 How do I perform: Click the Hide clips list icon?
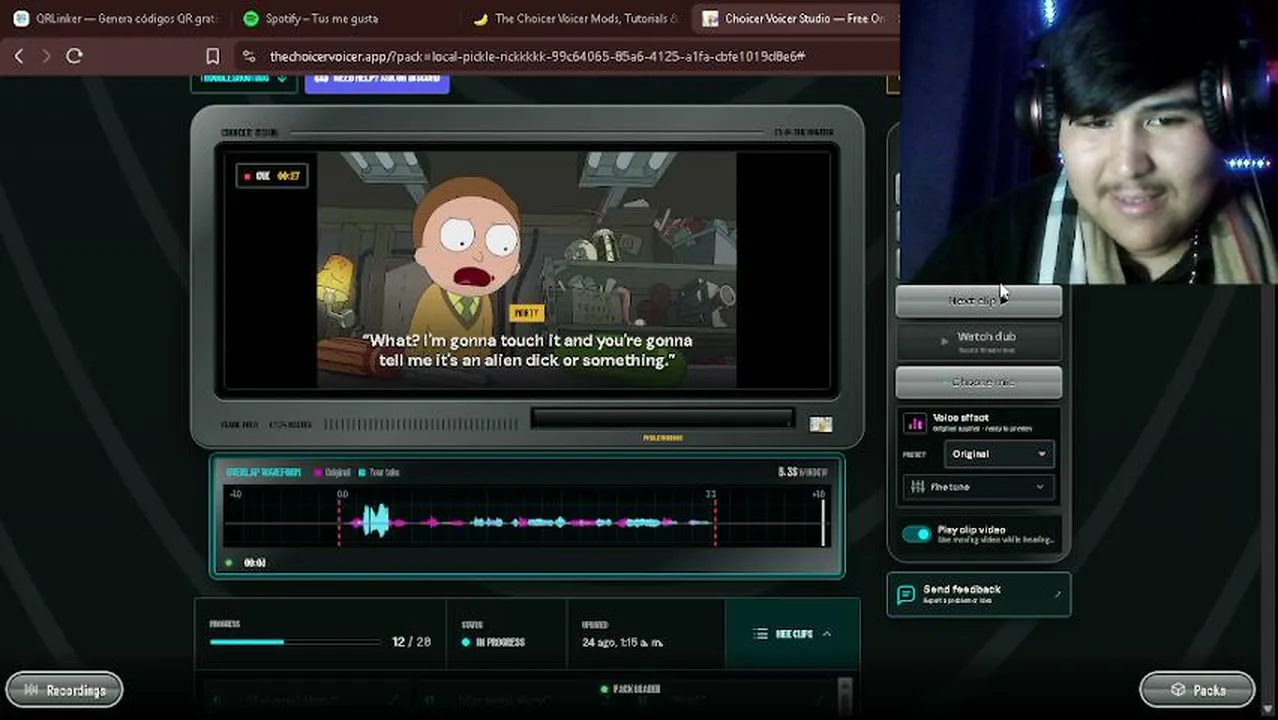pyautogui.click(x=761, y=634)
